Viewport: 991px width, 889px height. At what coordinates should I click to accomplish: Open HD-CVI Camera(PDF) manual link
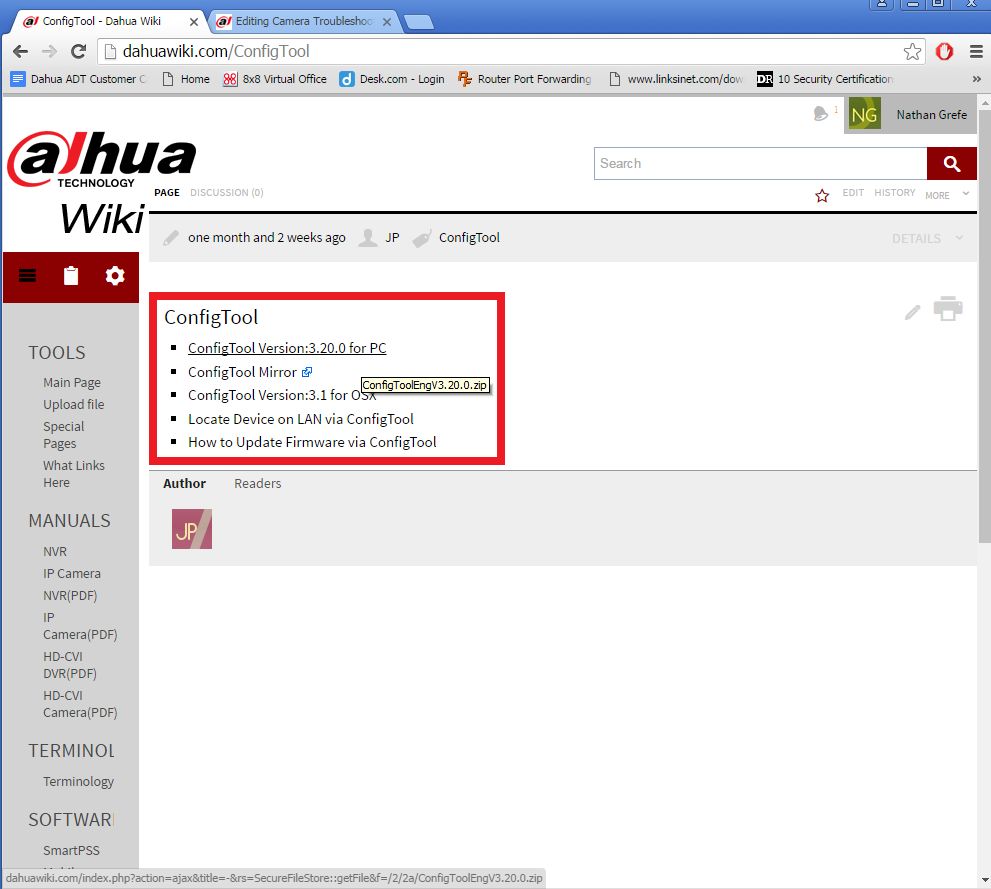80,704
